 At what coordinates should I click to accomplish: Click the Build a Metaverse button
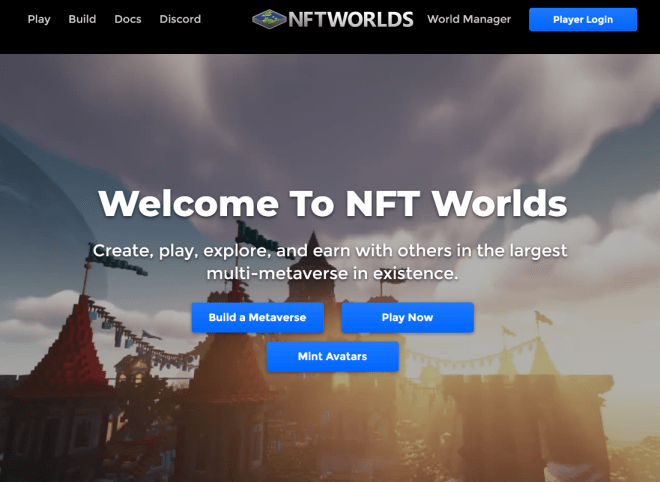(257, 317)
